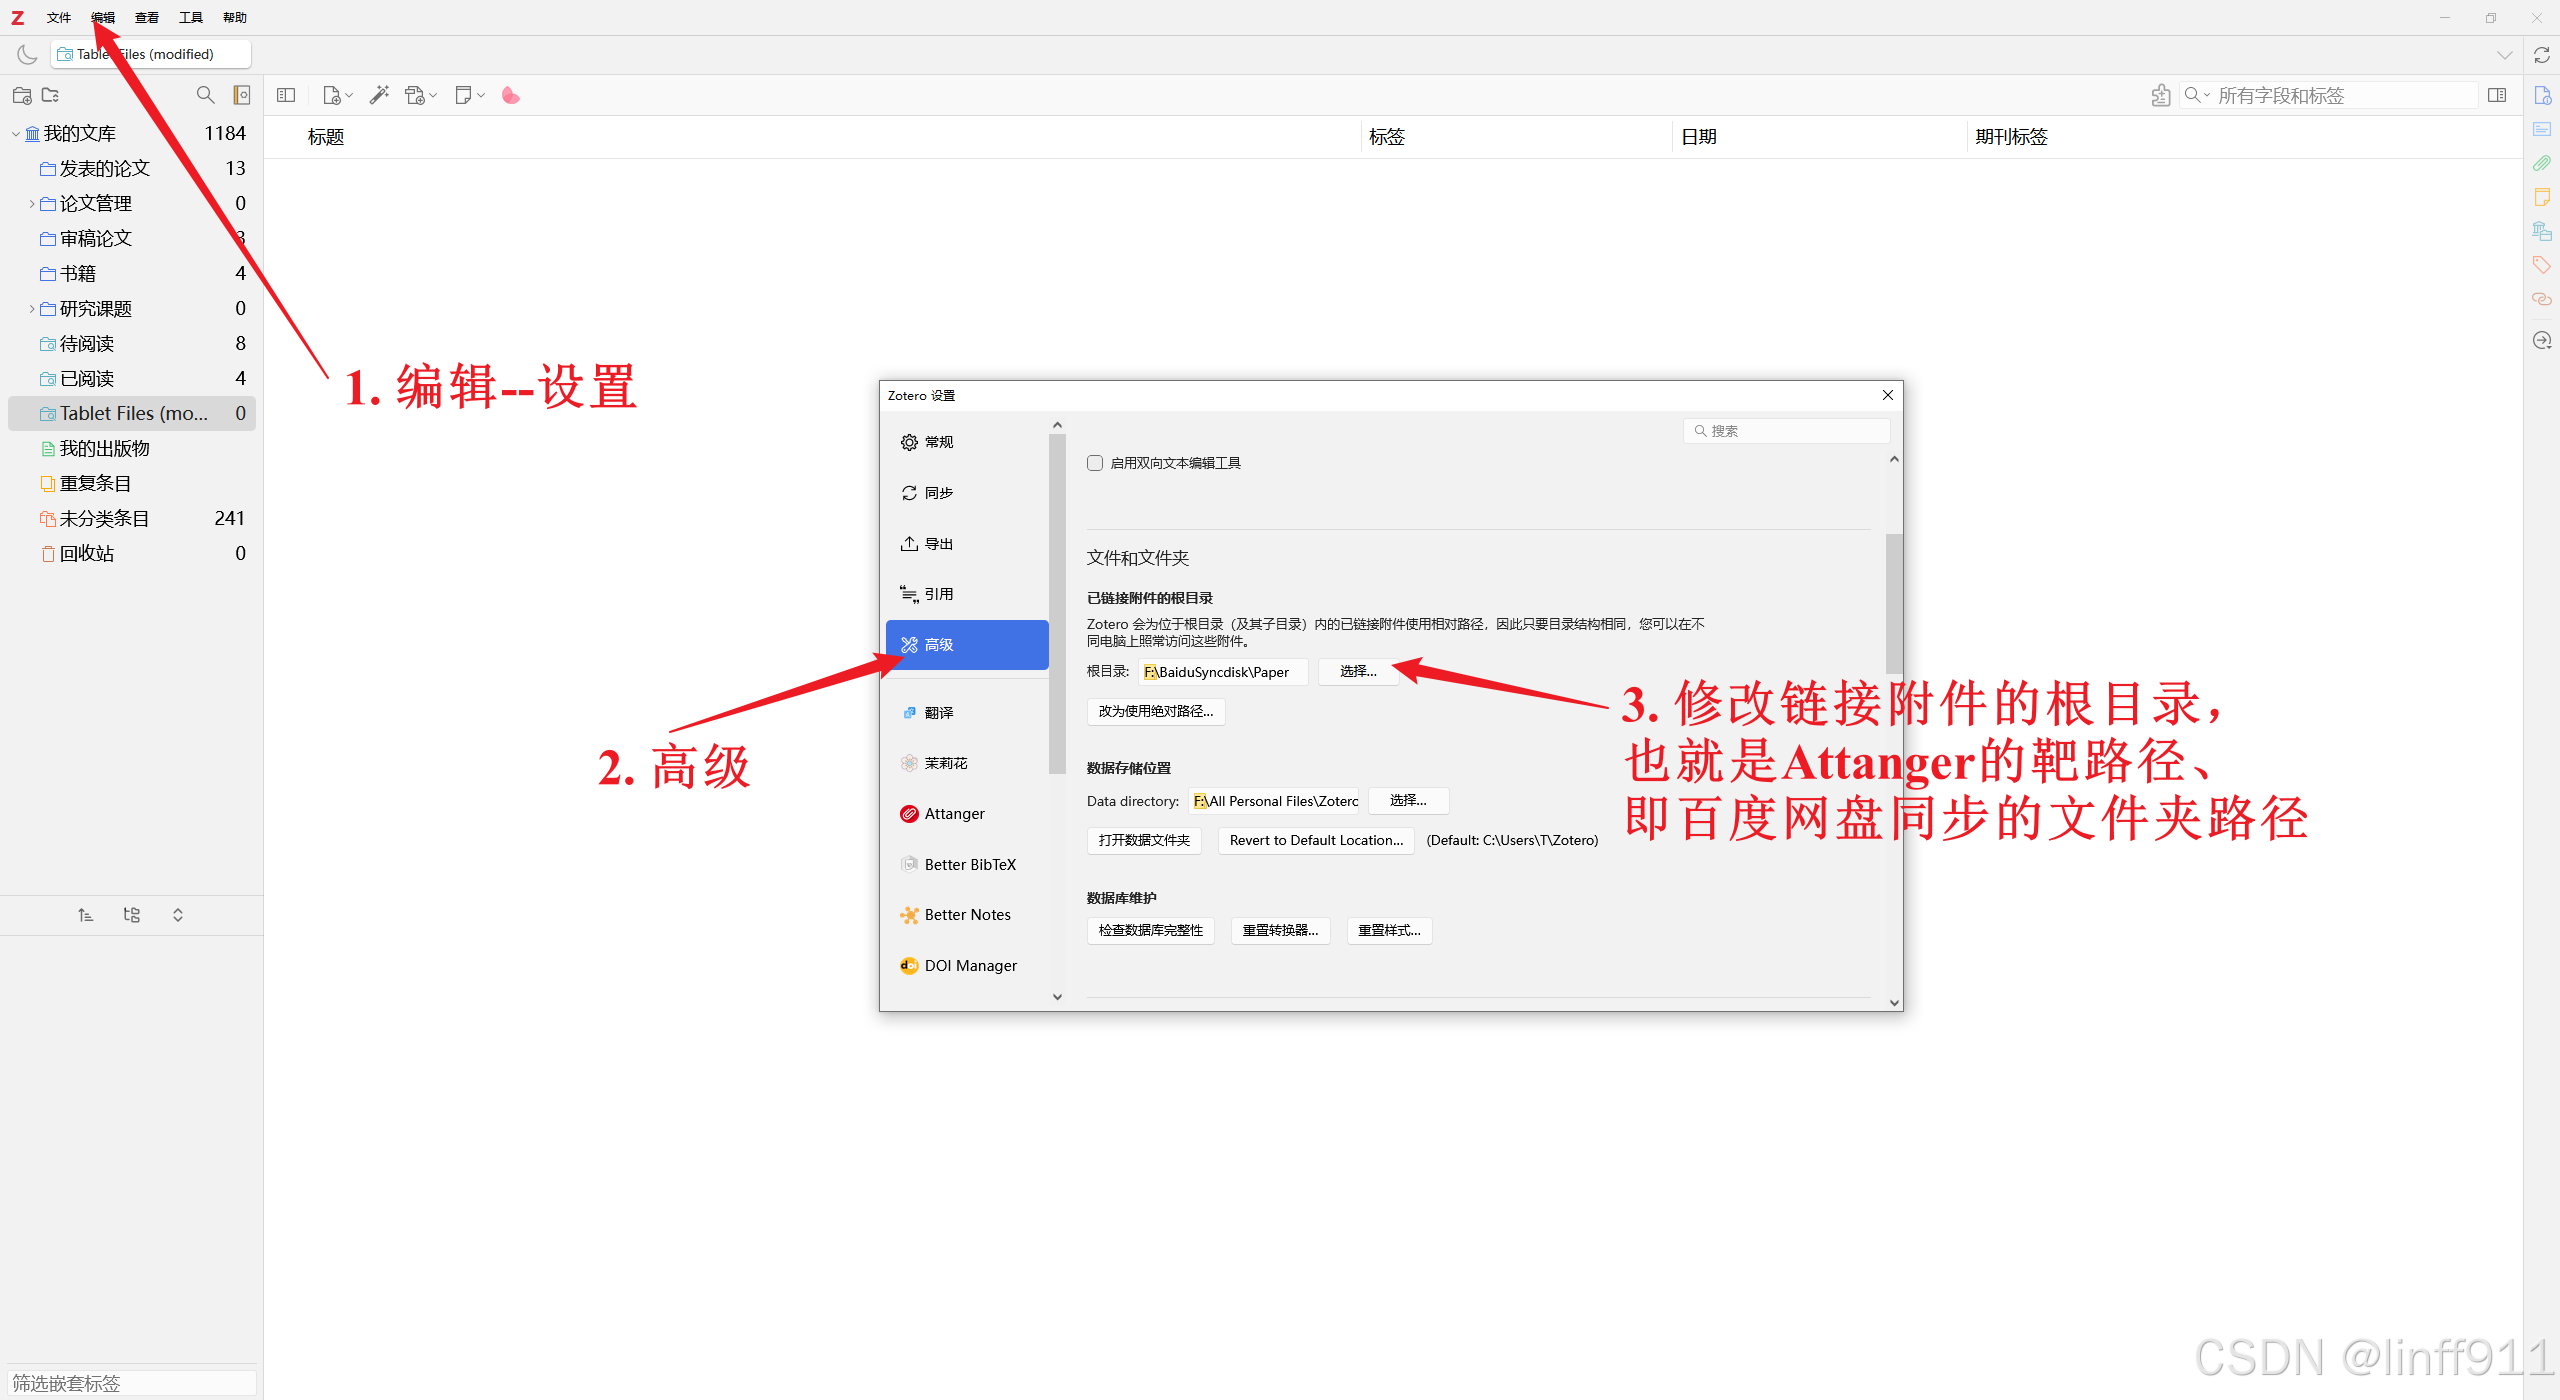Enable the bidirectional text editing checkbox
Screen dimensions: 2560x1400
tap(1095, 463)
